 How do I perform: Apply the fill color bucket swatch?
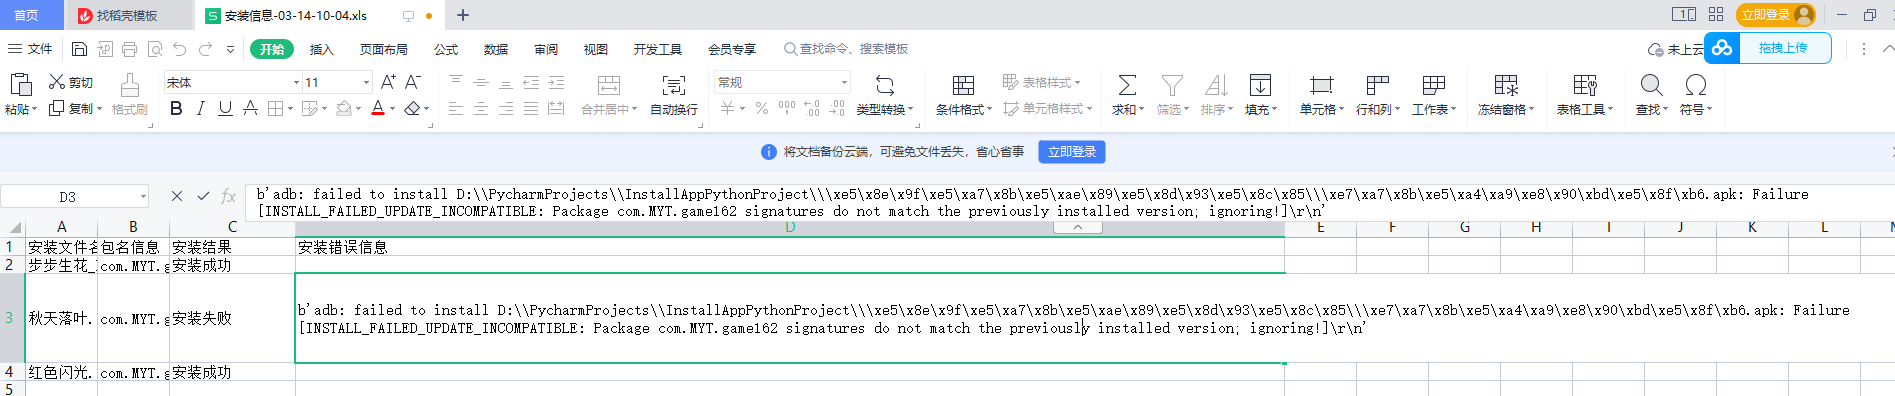pyautogui.click(x=344, y=108)
